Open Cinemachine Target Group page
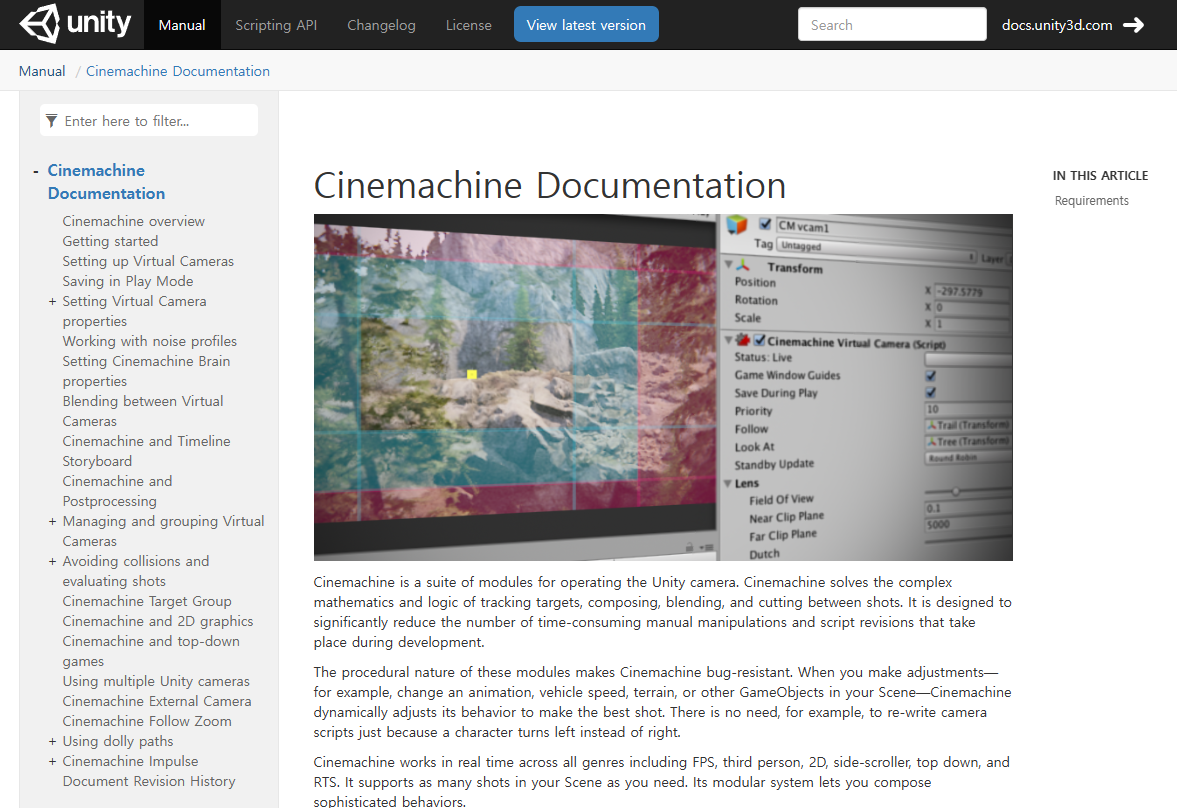This screenshot has width=1177, height=808. point(147,601)
